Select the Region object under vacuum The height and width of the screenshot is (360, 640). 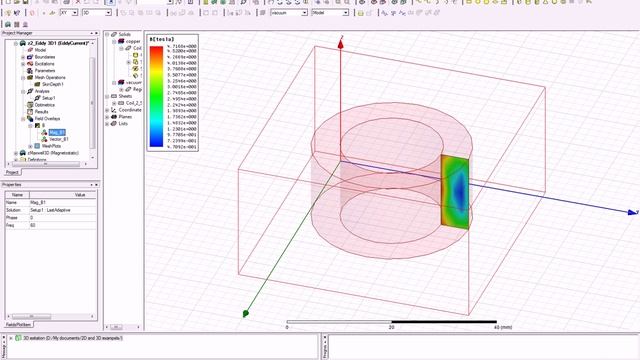coord(134,89)
